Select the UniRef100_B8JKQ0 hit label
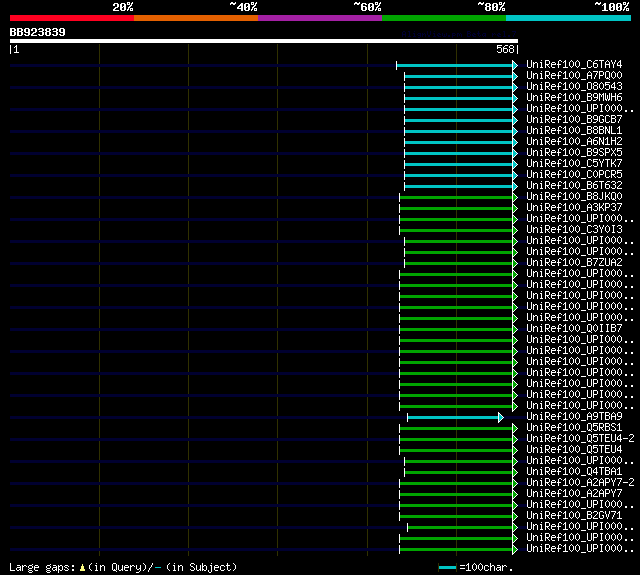Screen dimensions: 640x575 574,197
